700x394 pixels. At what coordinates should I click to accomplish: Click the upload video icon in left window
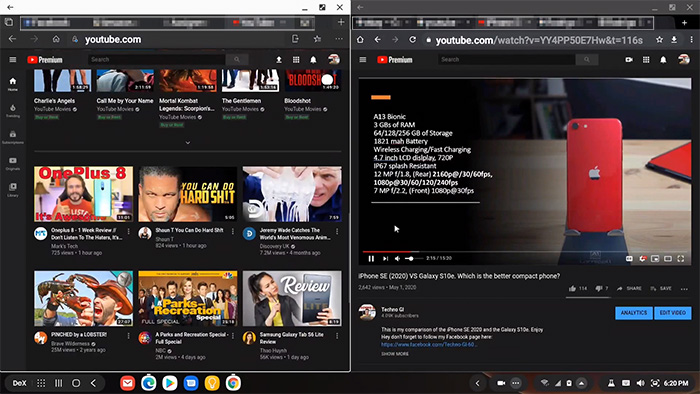(279, 59)
